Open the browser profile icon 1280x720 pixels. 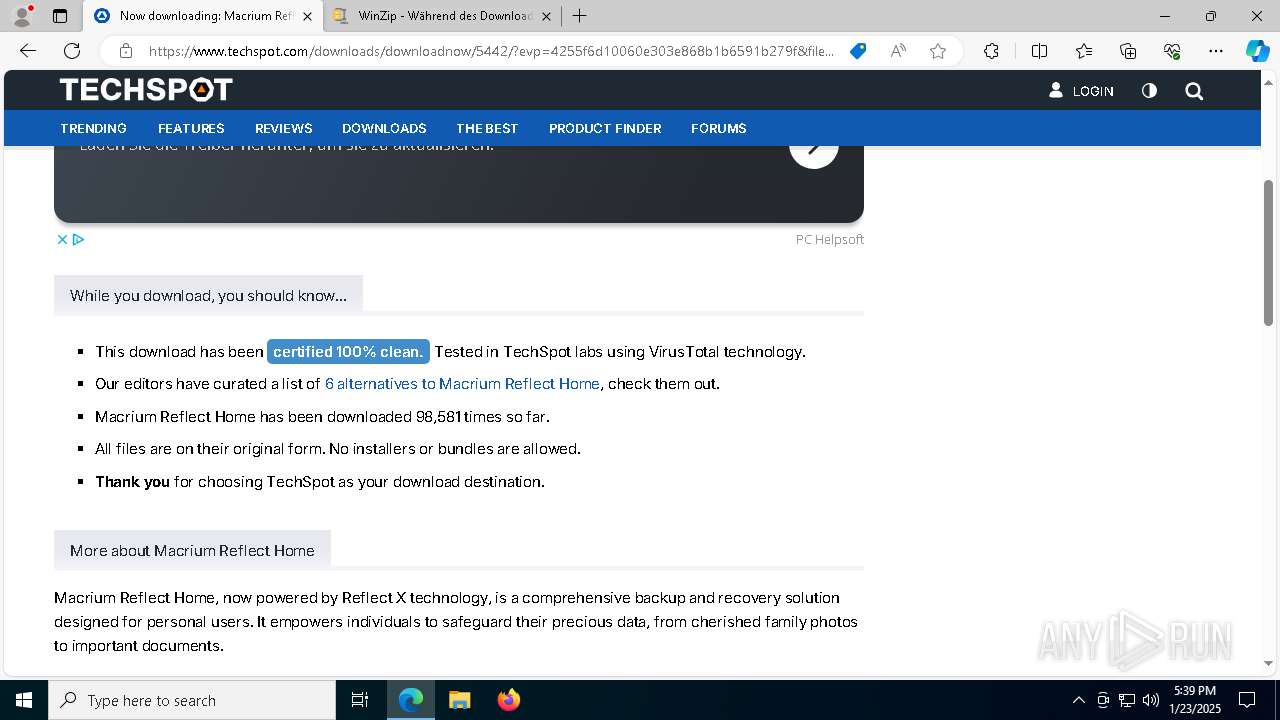pyautogui.click(x=22, y=16)
